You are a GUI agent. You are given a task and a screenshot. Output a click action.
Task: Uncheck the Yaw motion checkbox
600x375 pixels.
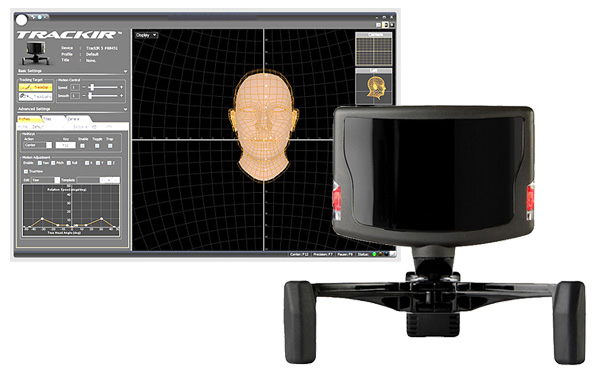(x=40, y=163)
